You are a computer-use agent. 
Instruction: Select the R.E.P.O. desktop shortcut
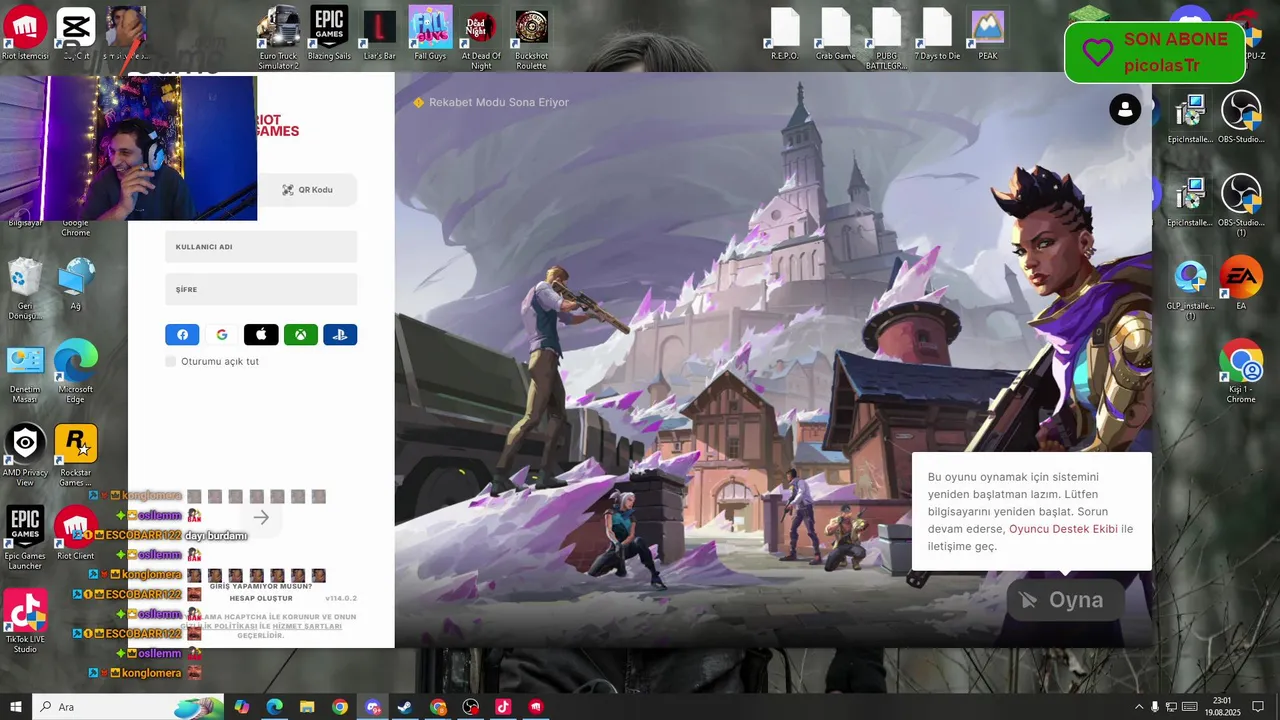click(x=785, y=35)
